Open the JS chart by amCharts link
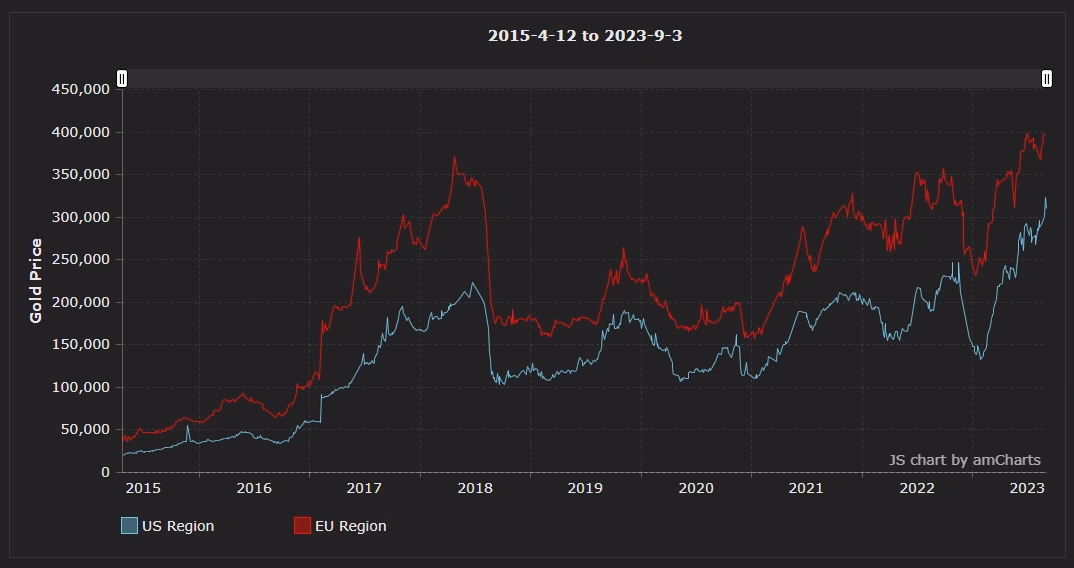The width and height of the screenshot is (1074, 568). tap(964, 460)
